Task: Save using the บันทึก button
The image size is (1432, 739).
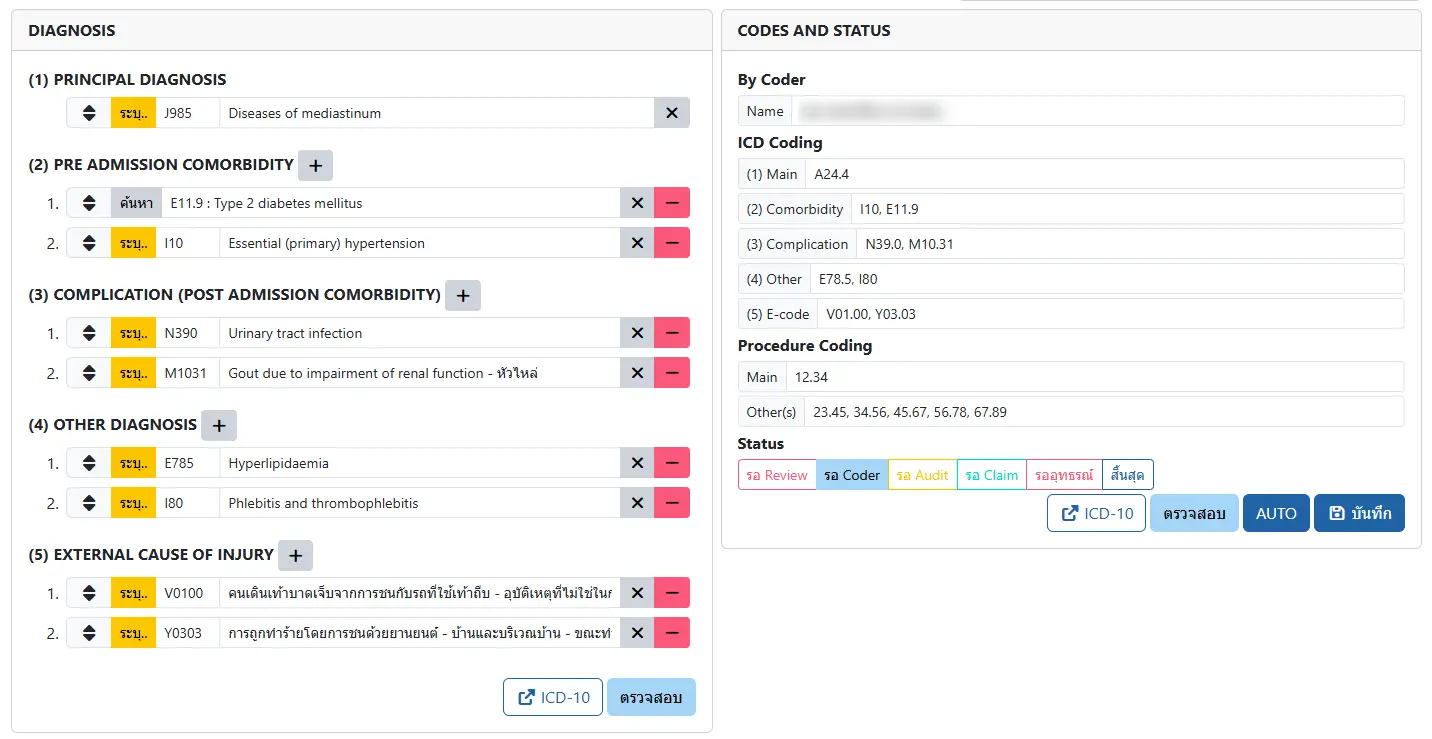Action: (x=1359, y=513)
